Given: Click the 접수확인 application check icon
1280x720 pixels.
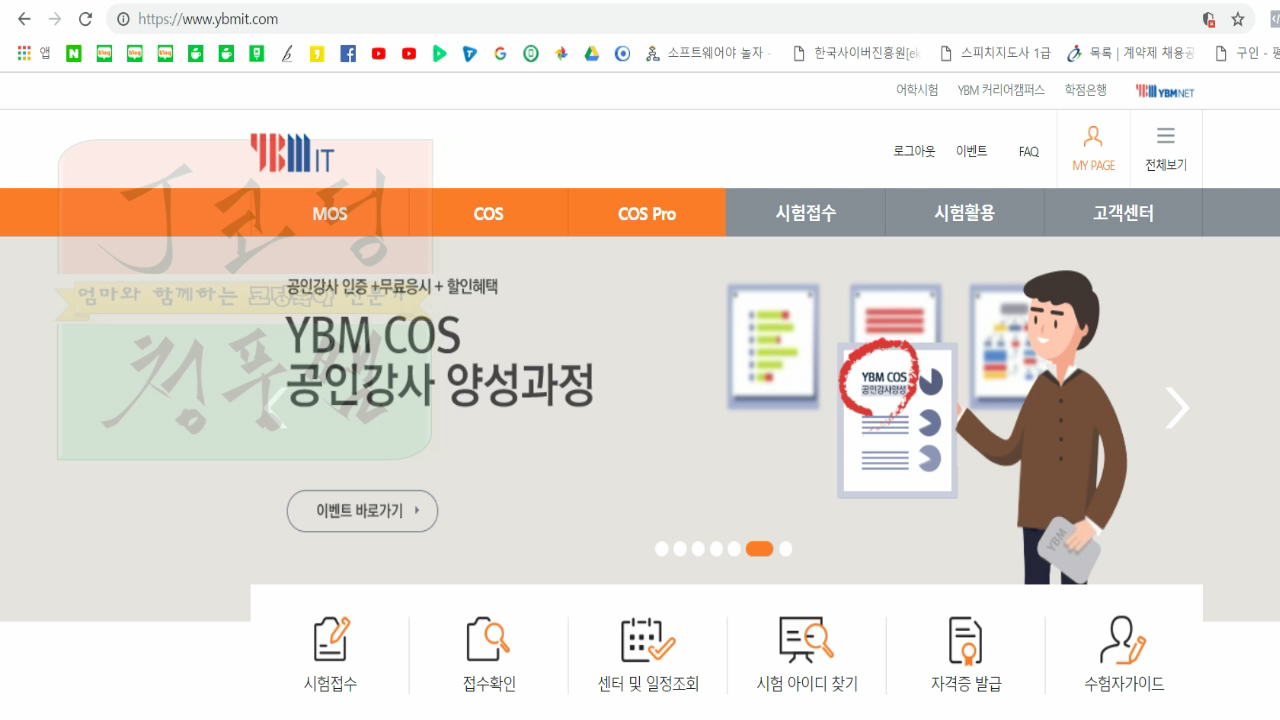Looking at the screenshot, I should pyautogui.click(x=487, y=655).
